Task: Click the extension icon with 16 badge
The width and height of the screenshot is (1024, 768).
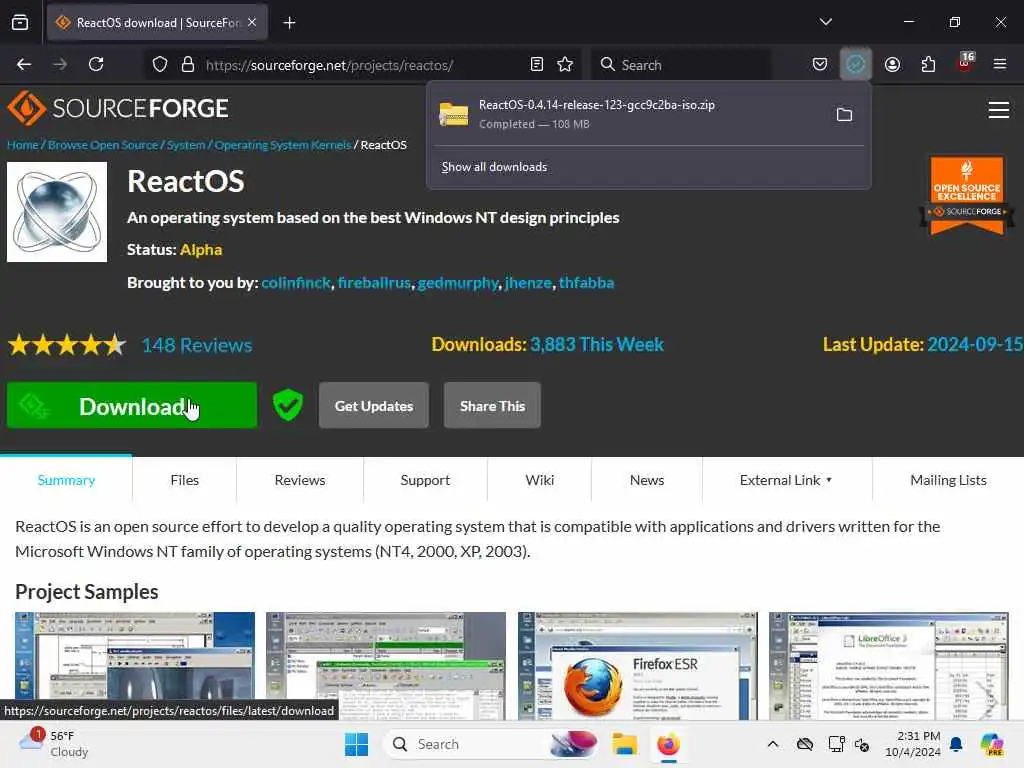Action: click(965, 63)
